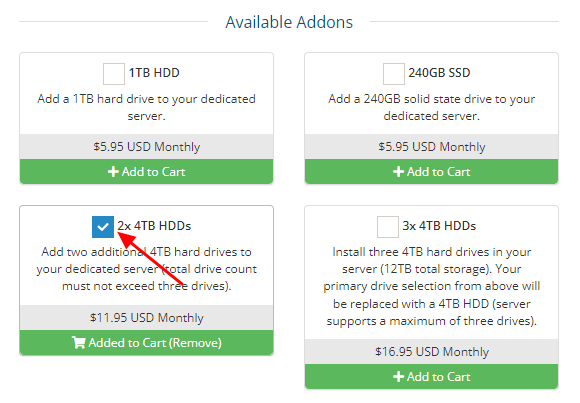Click the Available Addons heading
Image resolution: width=580 pixels, height=403 pixels.
pyautogui.click(x=289, y=22)
